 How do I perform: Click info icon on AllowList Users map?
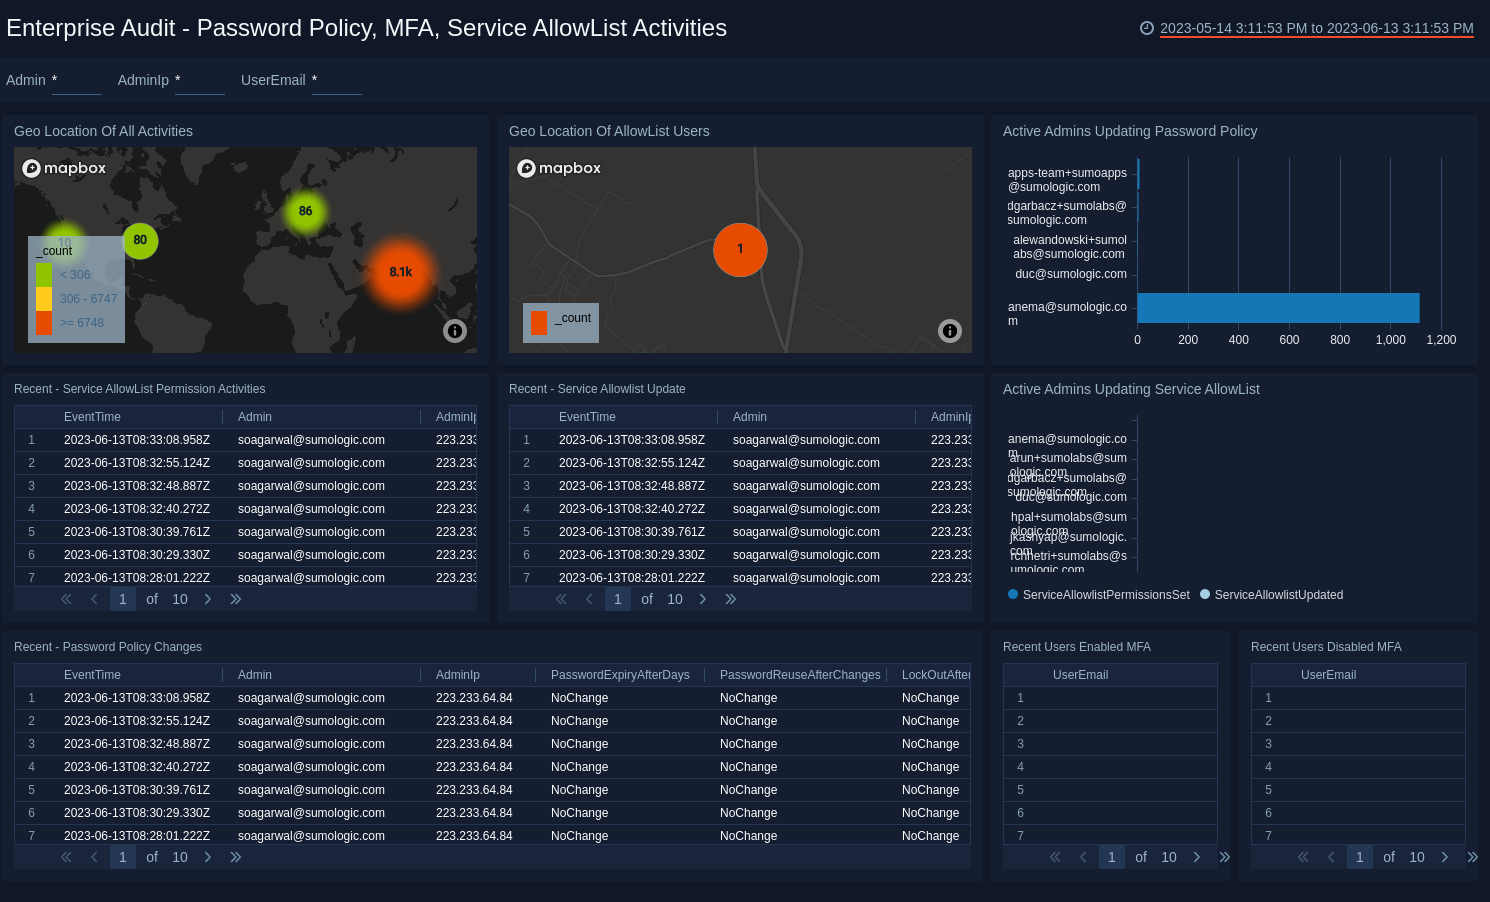coord(950,331)
